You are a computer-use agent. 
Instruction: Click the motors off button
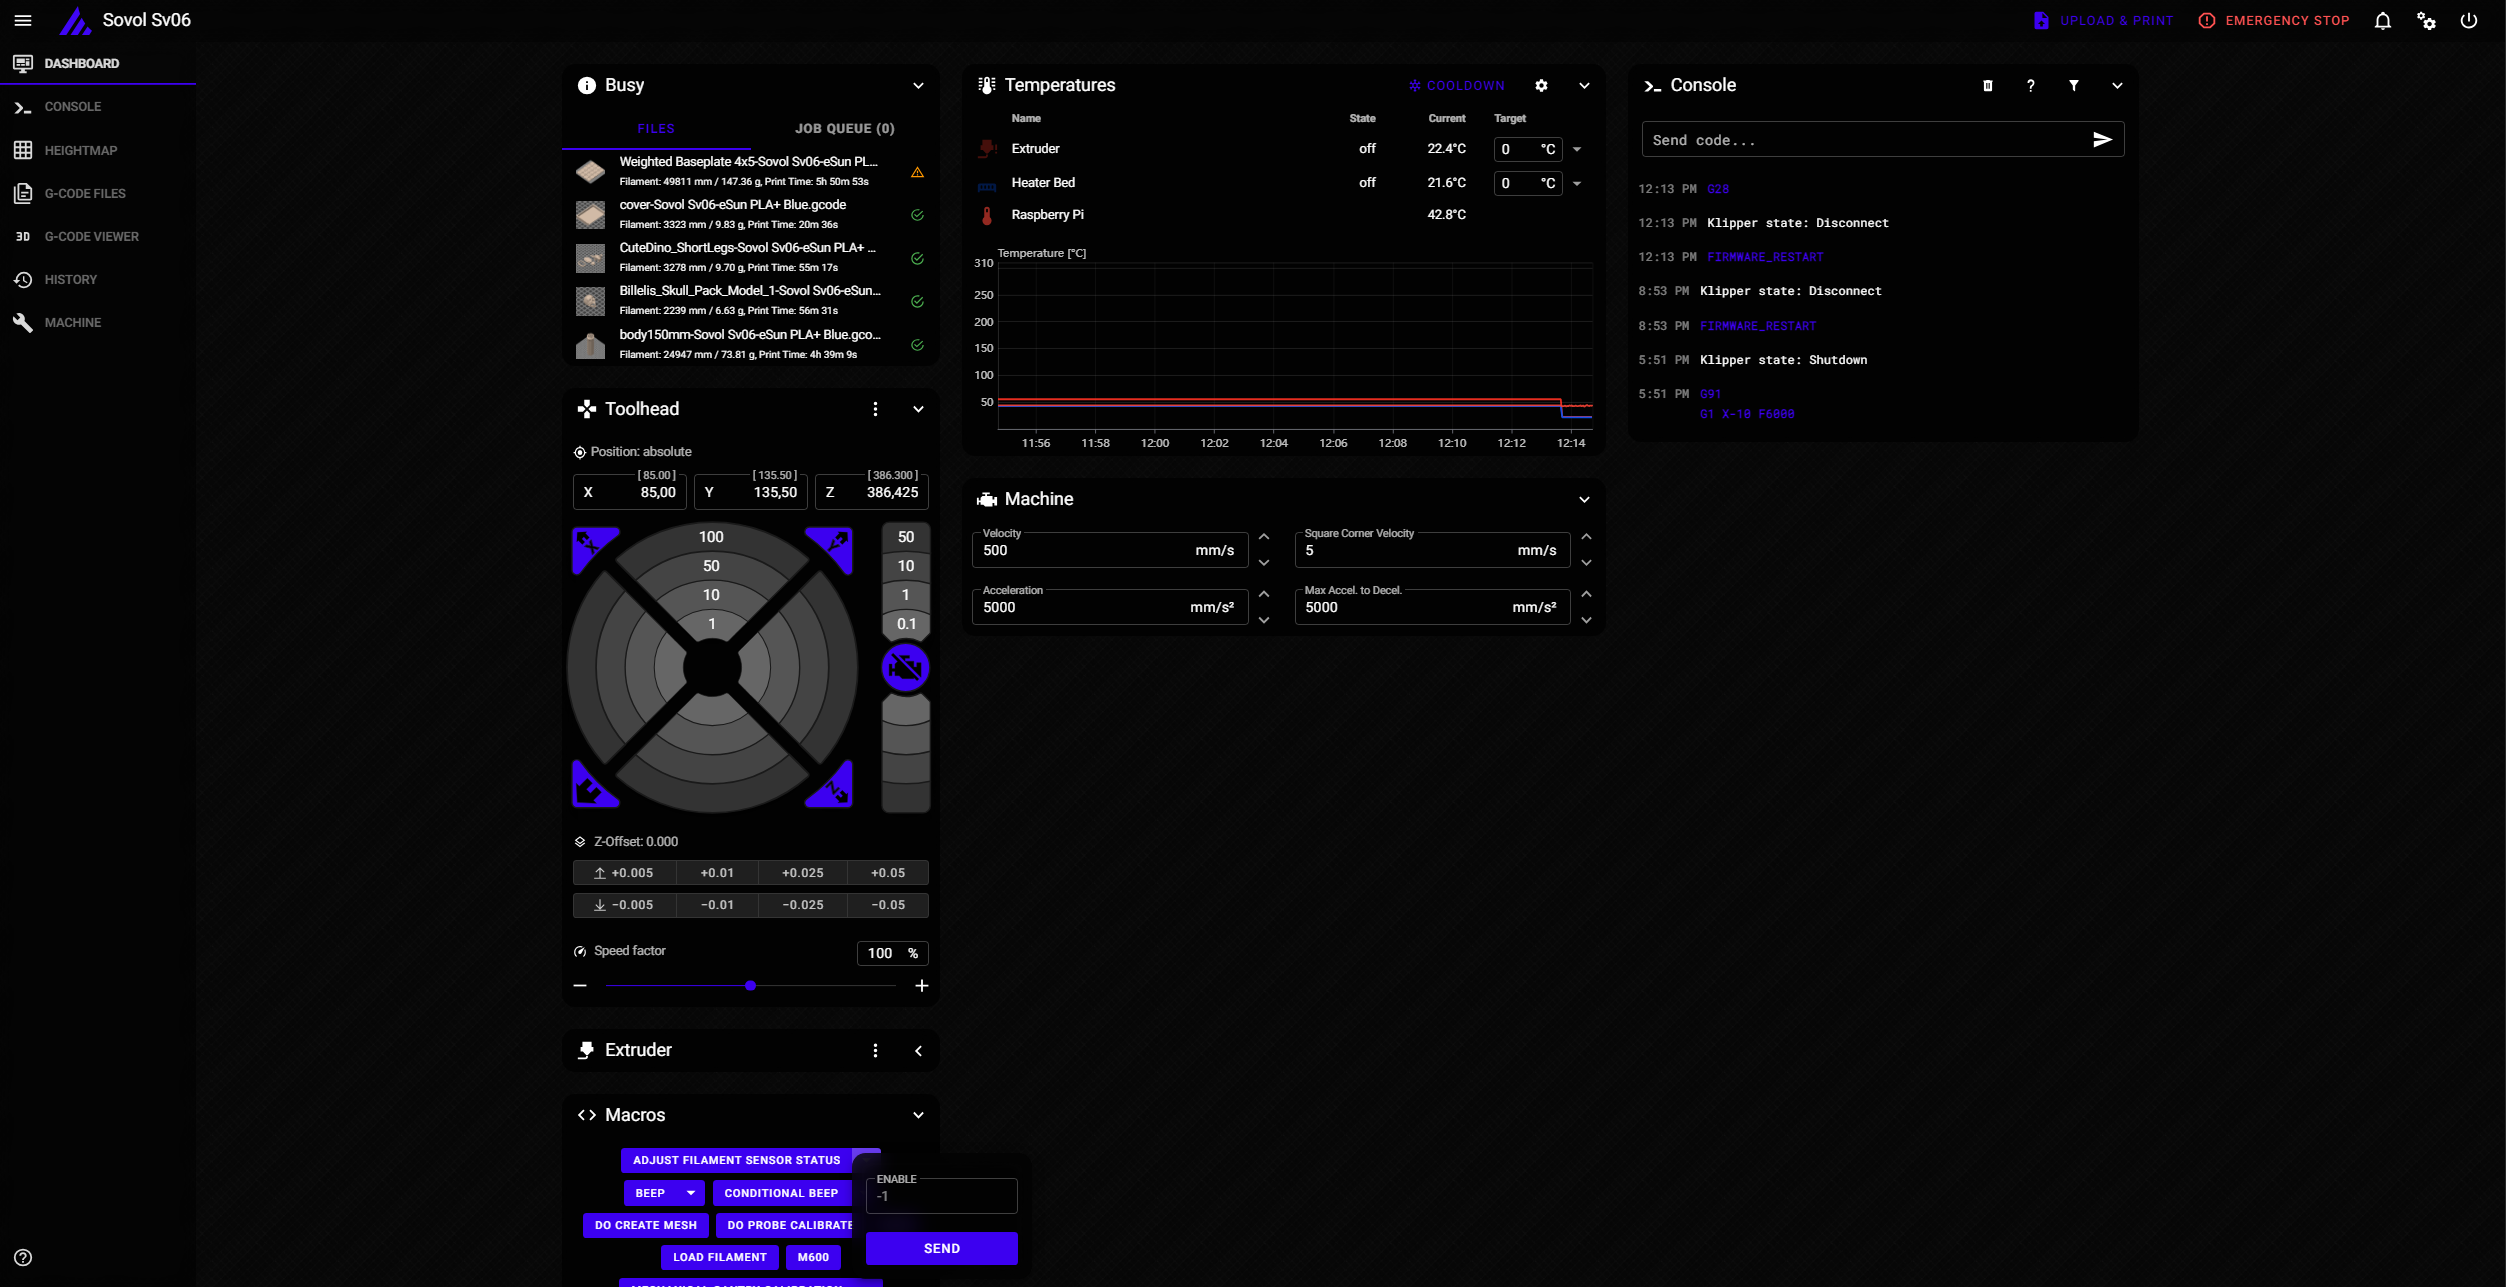[905, 668]
